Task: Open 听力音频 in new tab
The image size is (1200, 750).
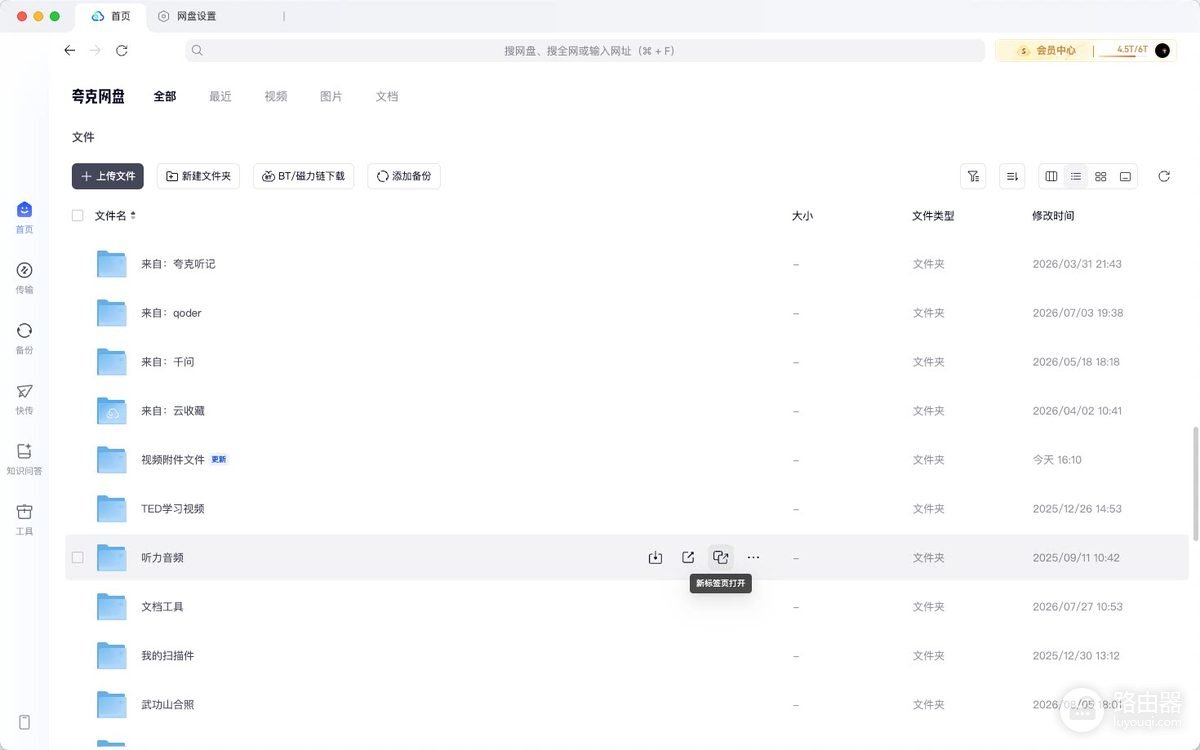Action: pyautogui.click(x=721, y=557)
